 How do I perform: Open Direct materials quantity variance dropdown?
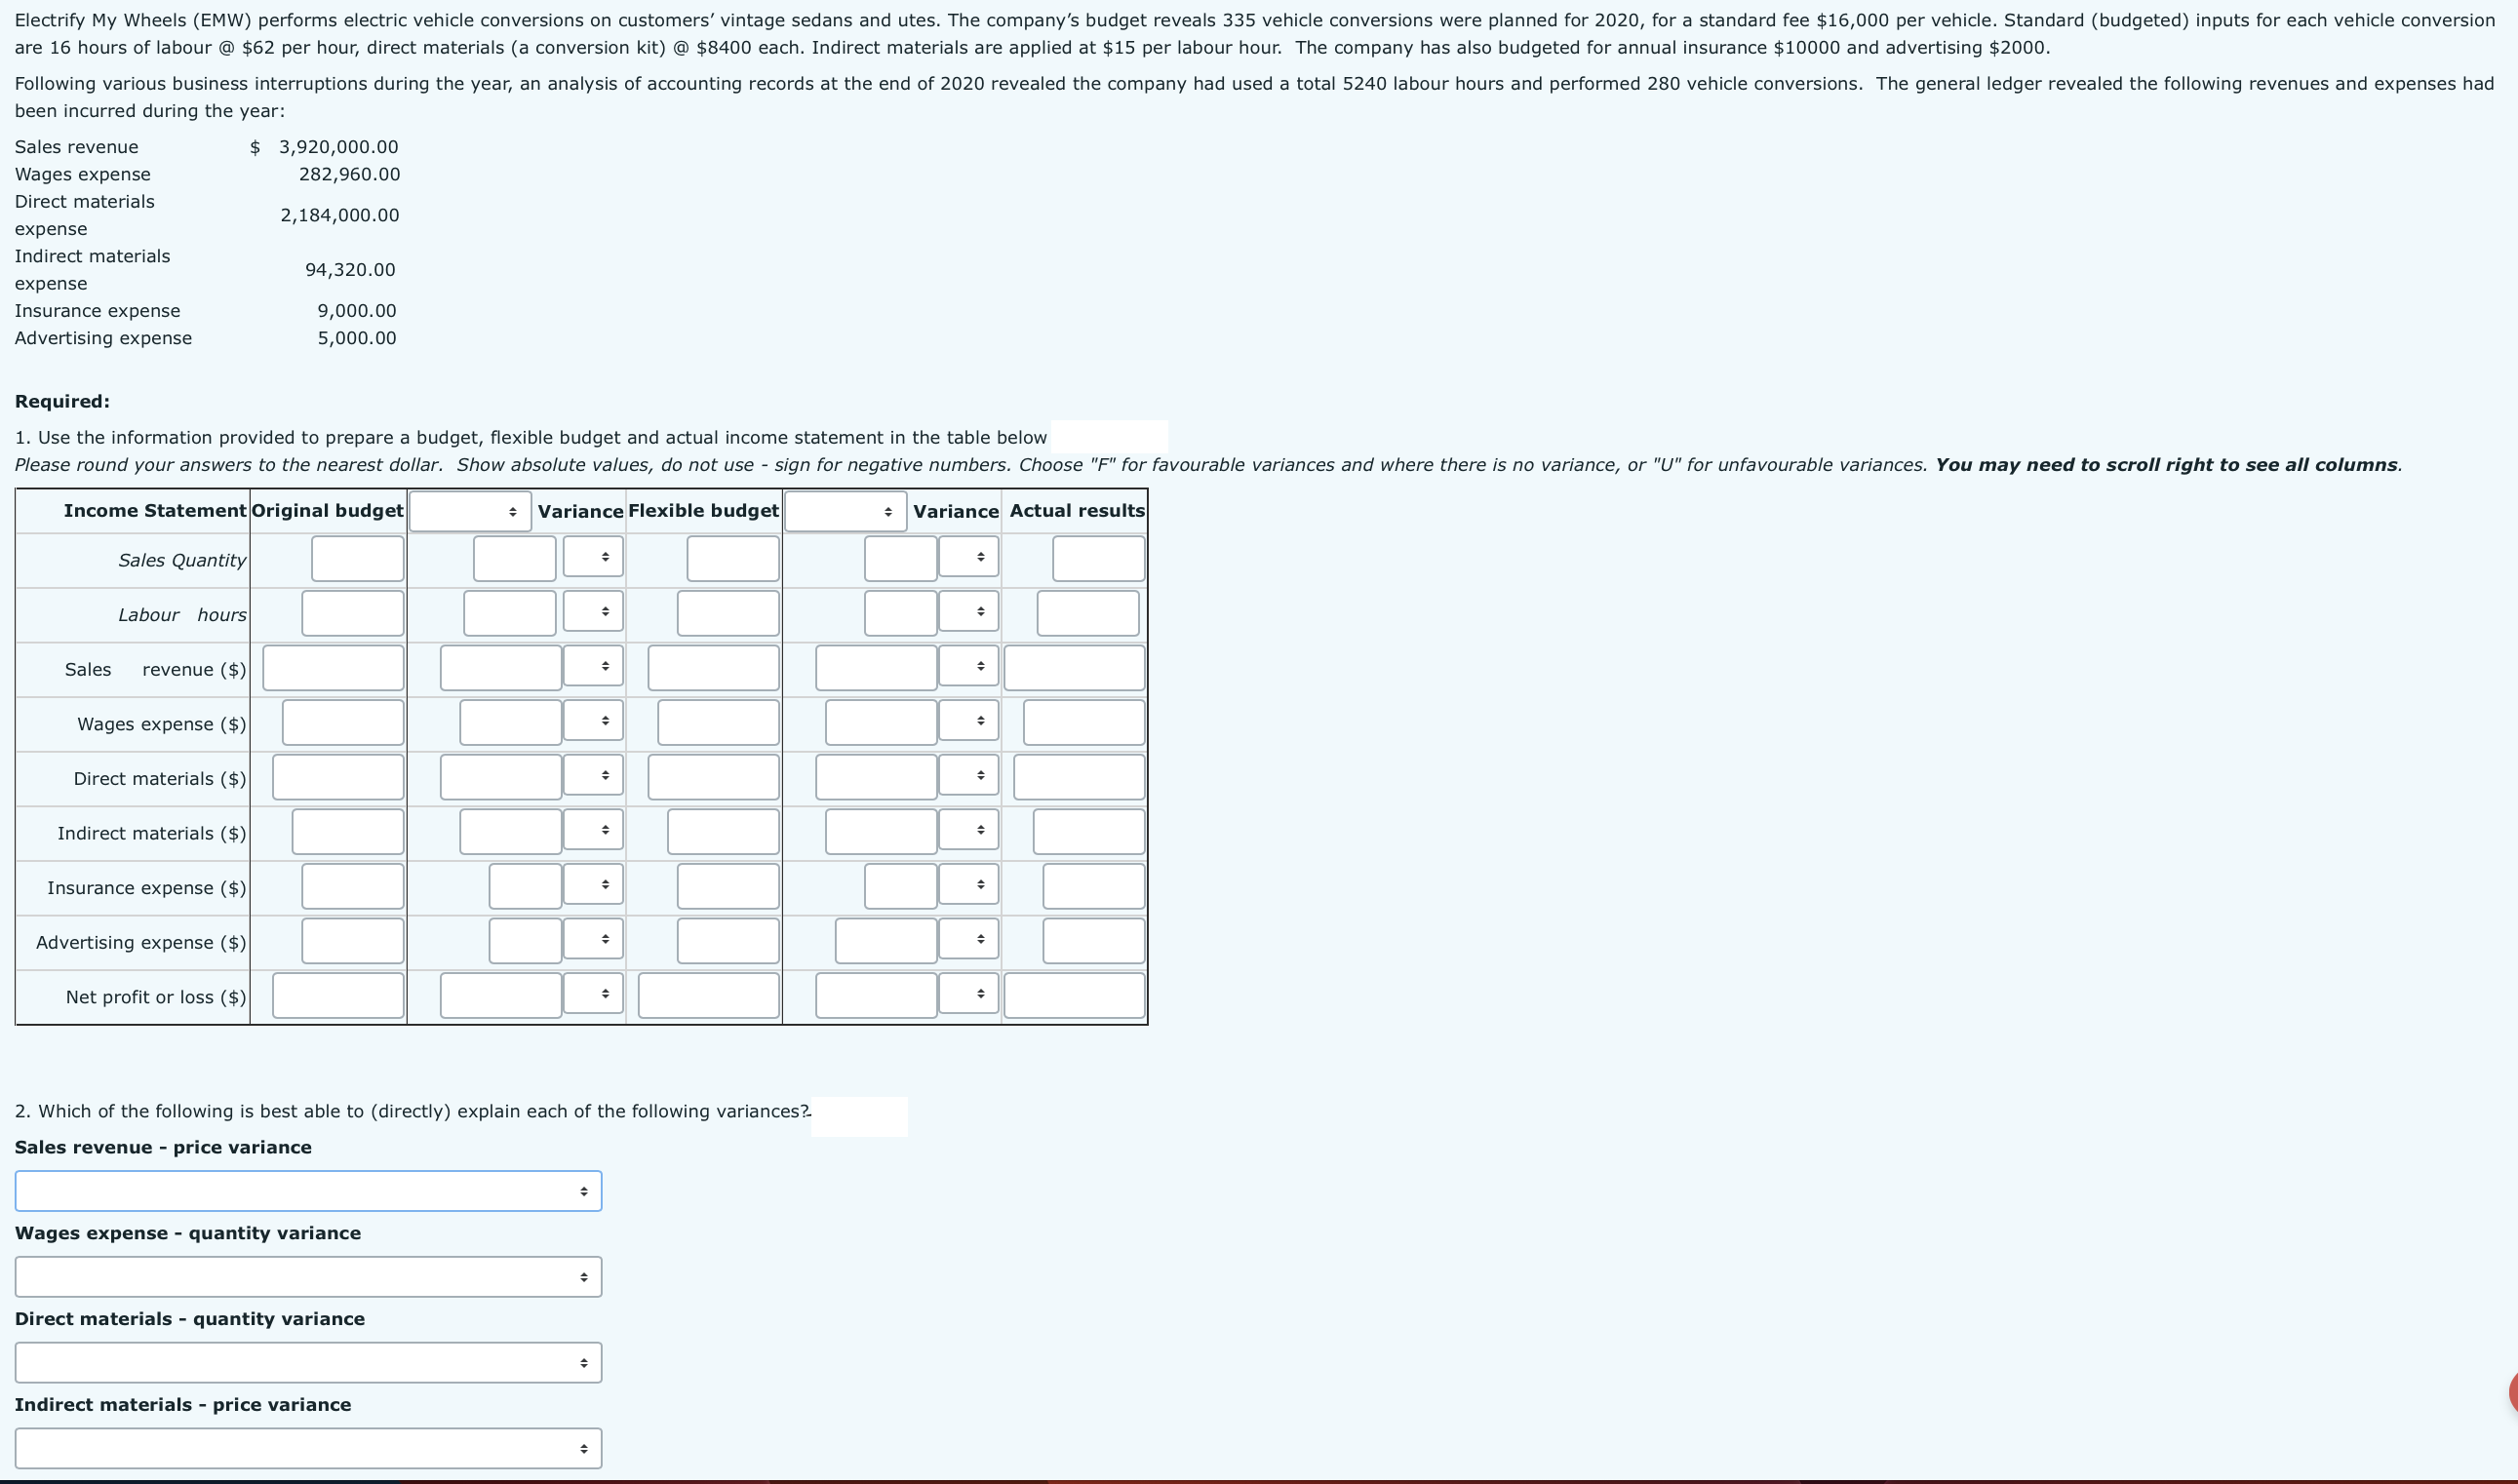click(x=308, y=1363)
